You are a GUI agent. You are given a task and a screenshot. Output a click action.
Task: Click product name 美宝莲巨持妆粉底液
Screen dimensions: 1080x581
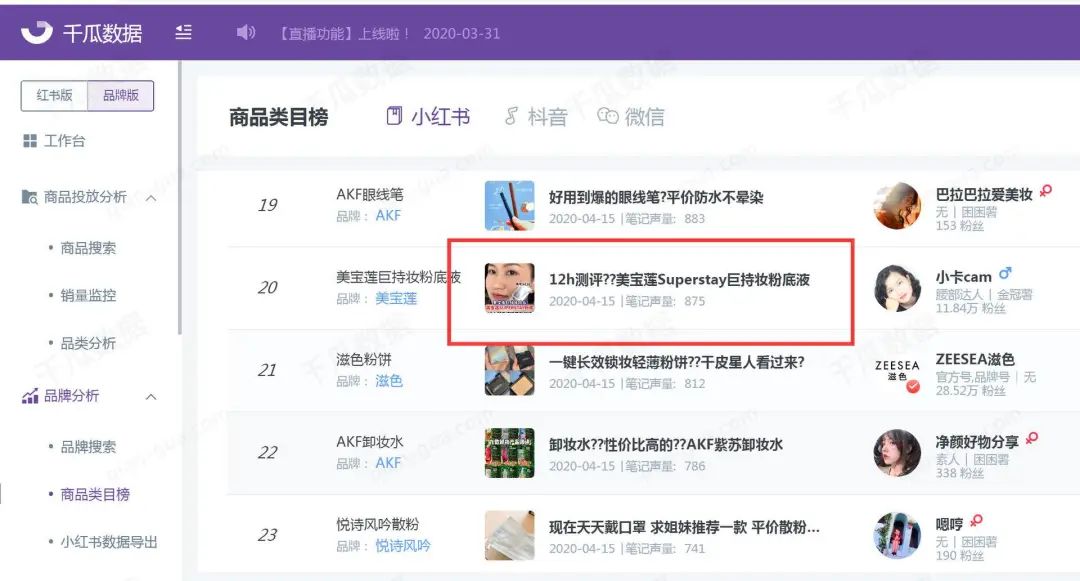[399, 277]
